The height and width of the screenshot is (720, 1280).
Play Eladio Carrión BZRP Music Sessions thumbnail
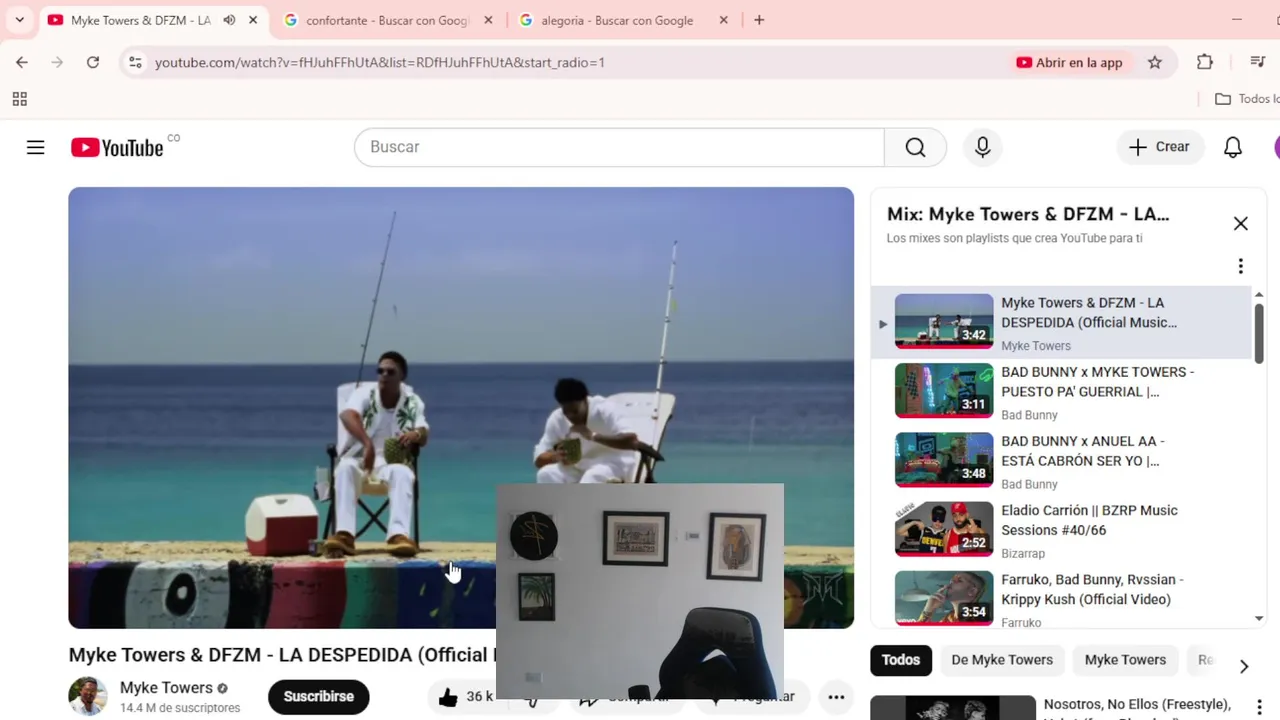[x=944, y=529]
